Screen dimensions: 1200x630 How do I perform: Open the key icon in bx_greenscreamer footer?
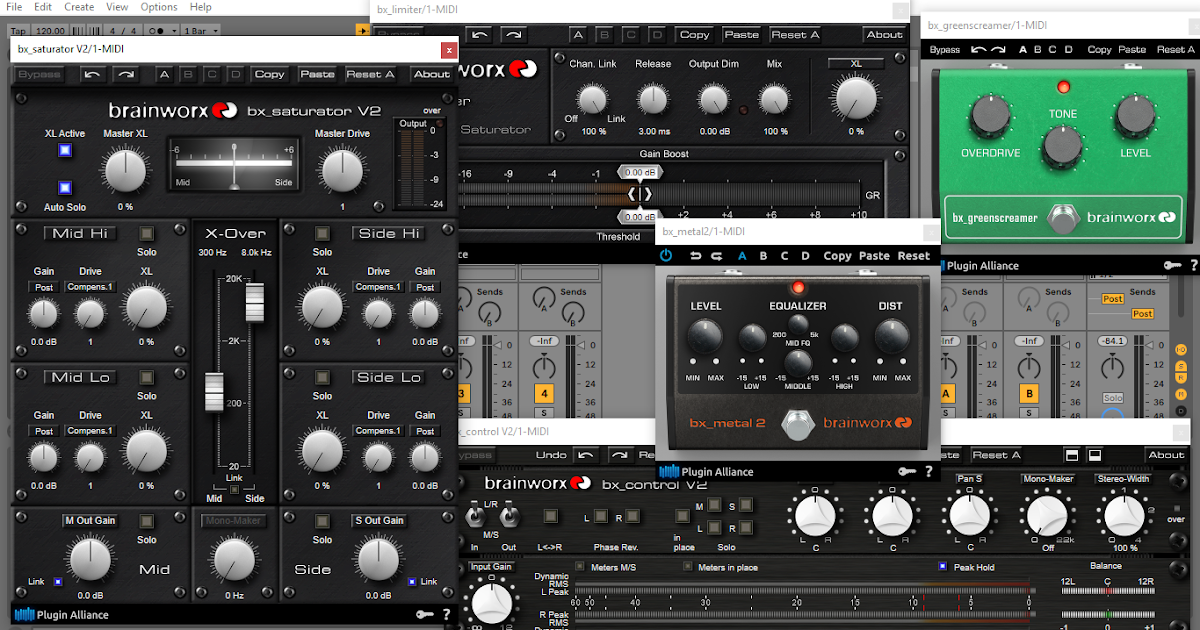[x=1172, y=265]
